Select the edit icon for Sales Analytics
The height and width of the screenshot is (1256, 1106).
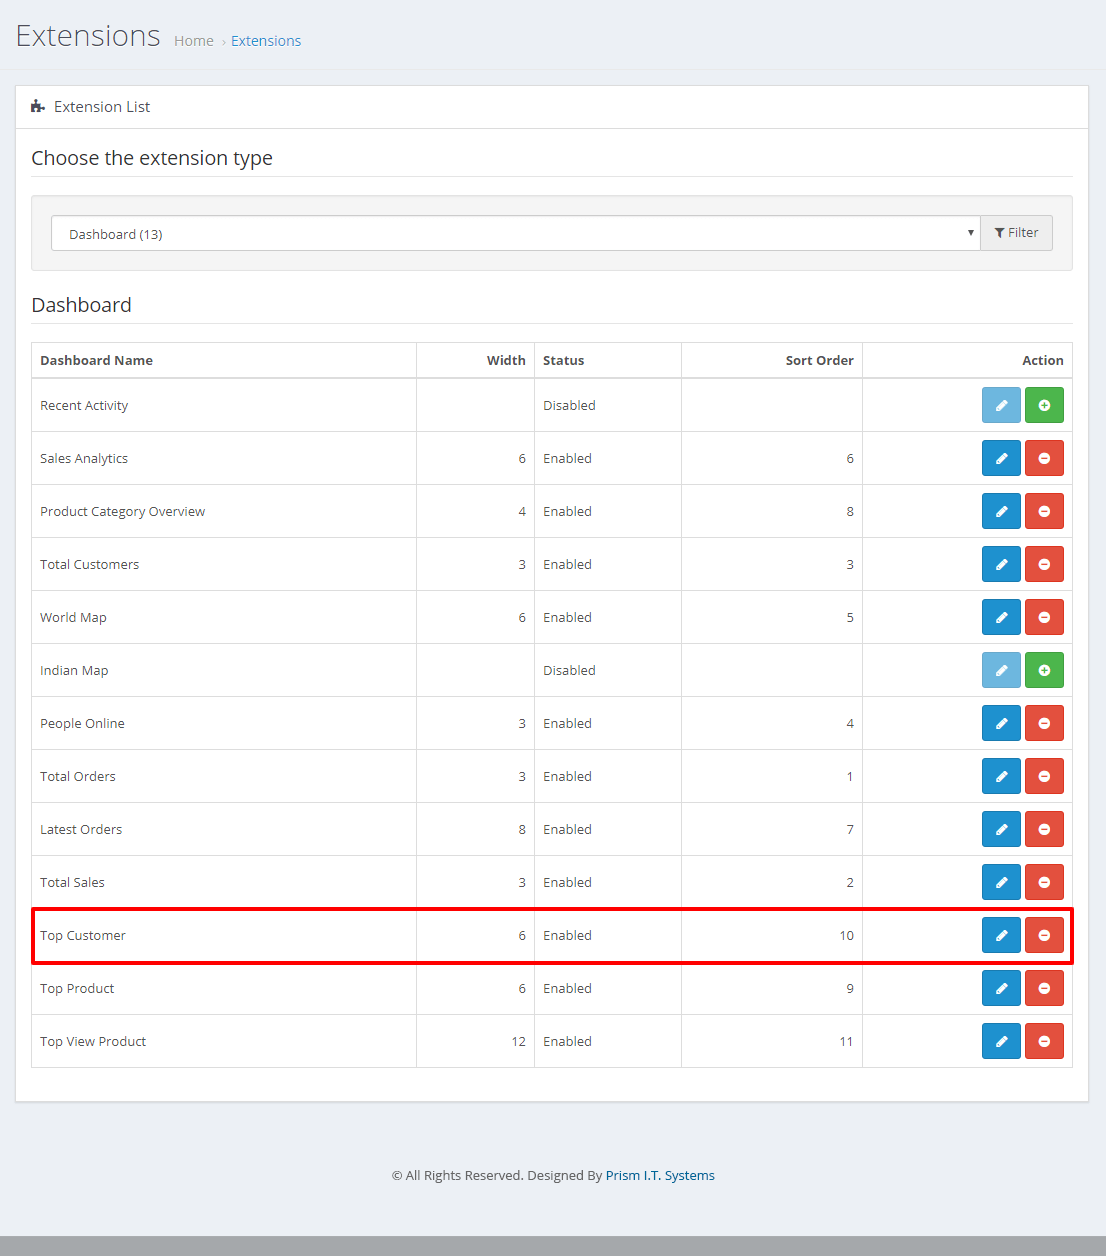[1001, 458]
